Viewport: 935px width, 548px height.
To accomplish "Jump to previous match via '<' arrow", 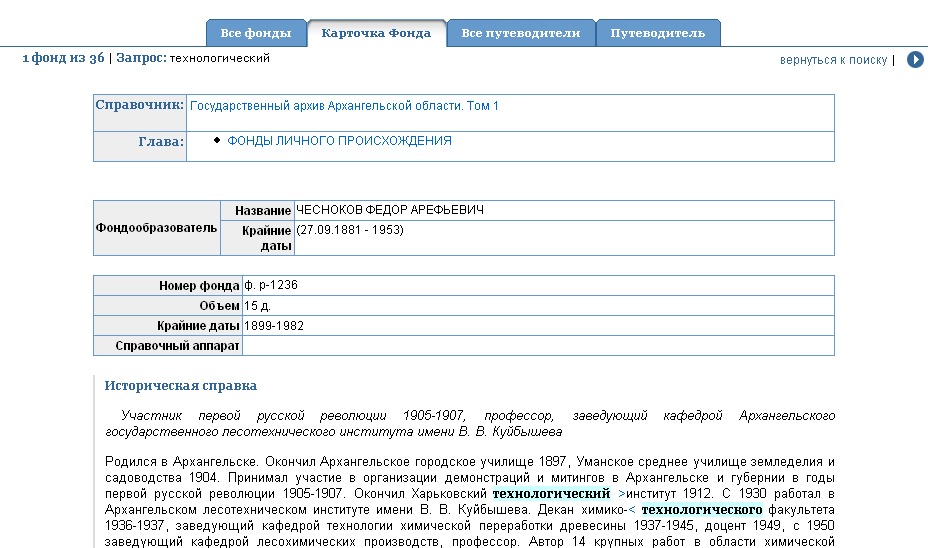I will pyautogui.click(x=631, y=509).
